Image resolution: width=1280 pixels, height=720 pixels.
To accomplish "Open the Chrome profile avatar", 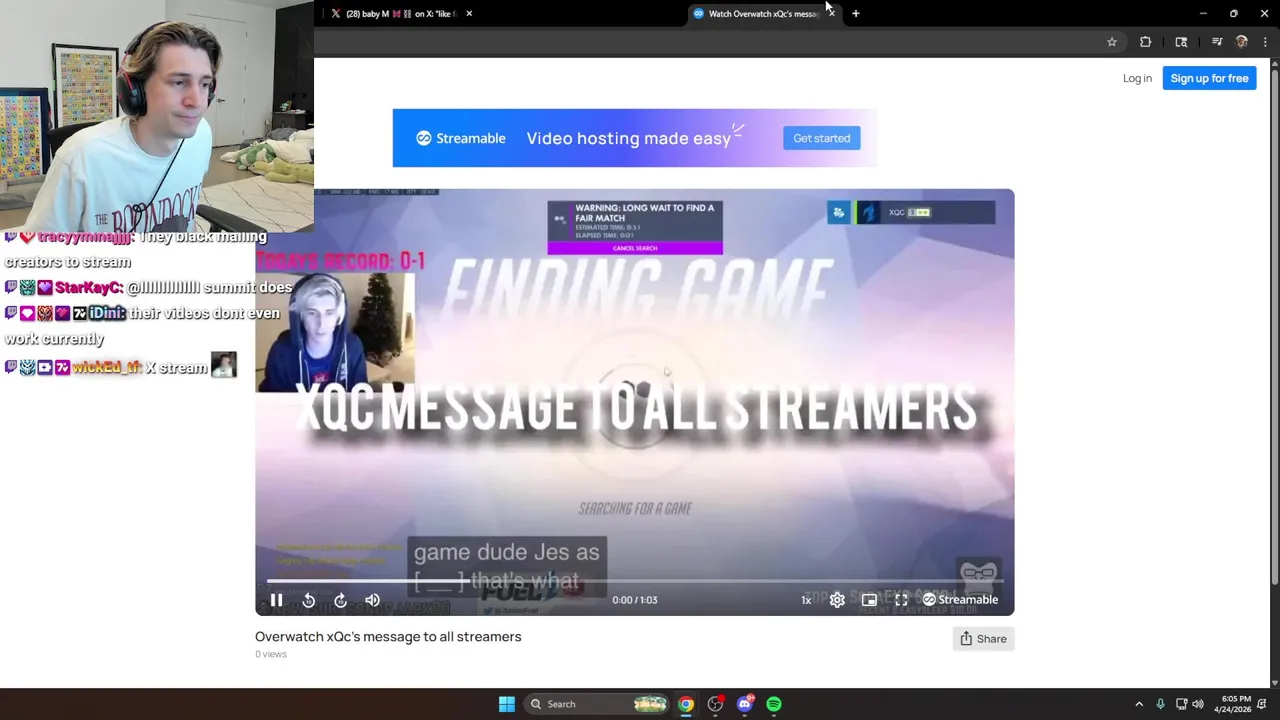I will click(1242, 42).
